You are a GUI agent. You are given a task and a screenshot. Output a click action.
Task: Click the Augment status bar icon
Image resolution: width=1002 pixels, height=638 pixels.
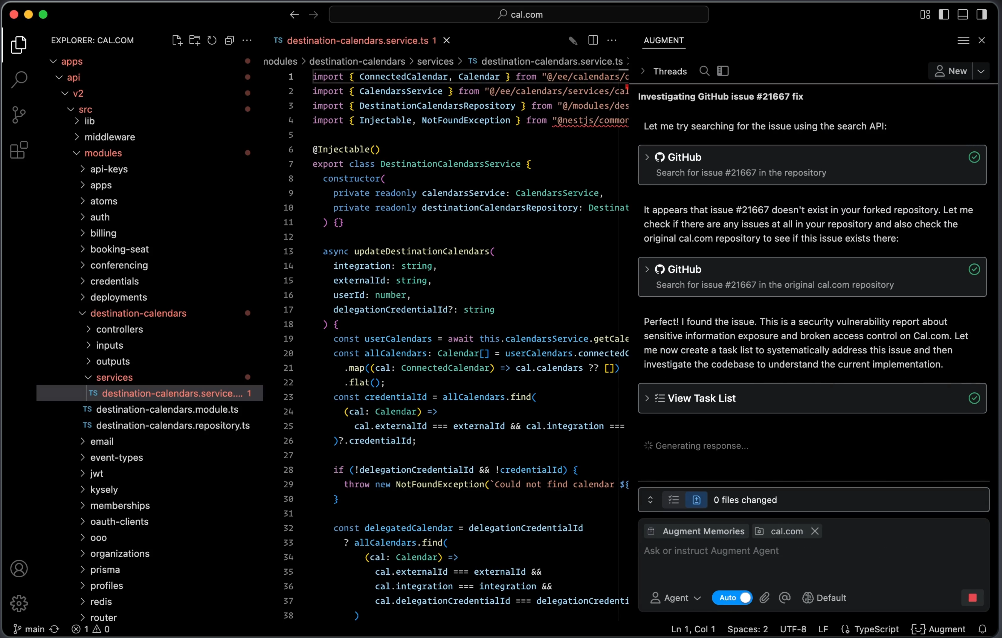(x=938, y=629)
